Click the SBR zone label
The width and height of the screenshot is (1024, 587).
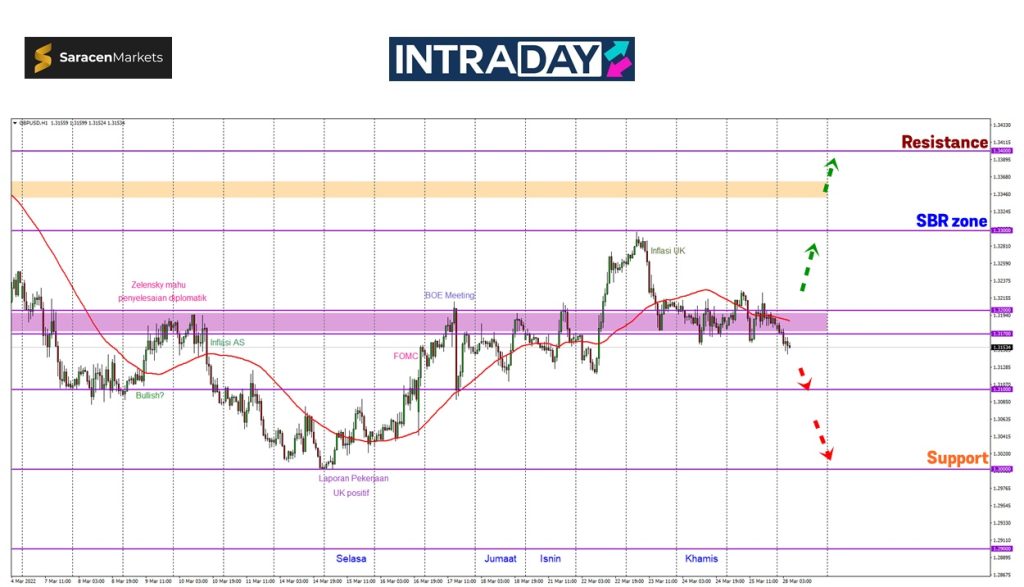click(x=951, y=221)
